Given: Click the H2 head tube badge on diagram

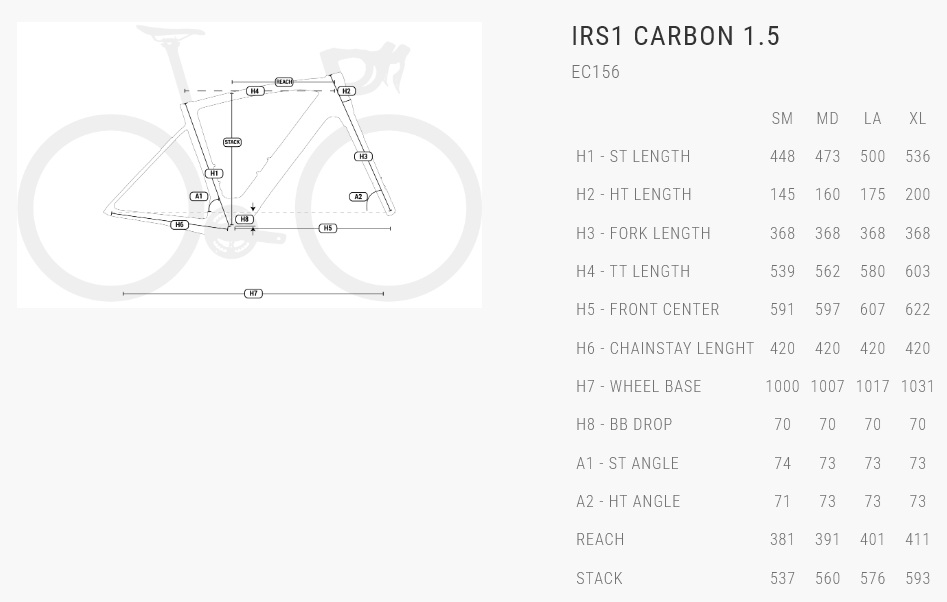Looking at the screenshot, I should [346, 91].
